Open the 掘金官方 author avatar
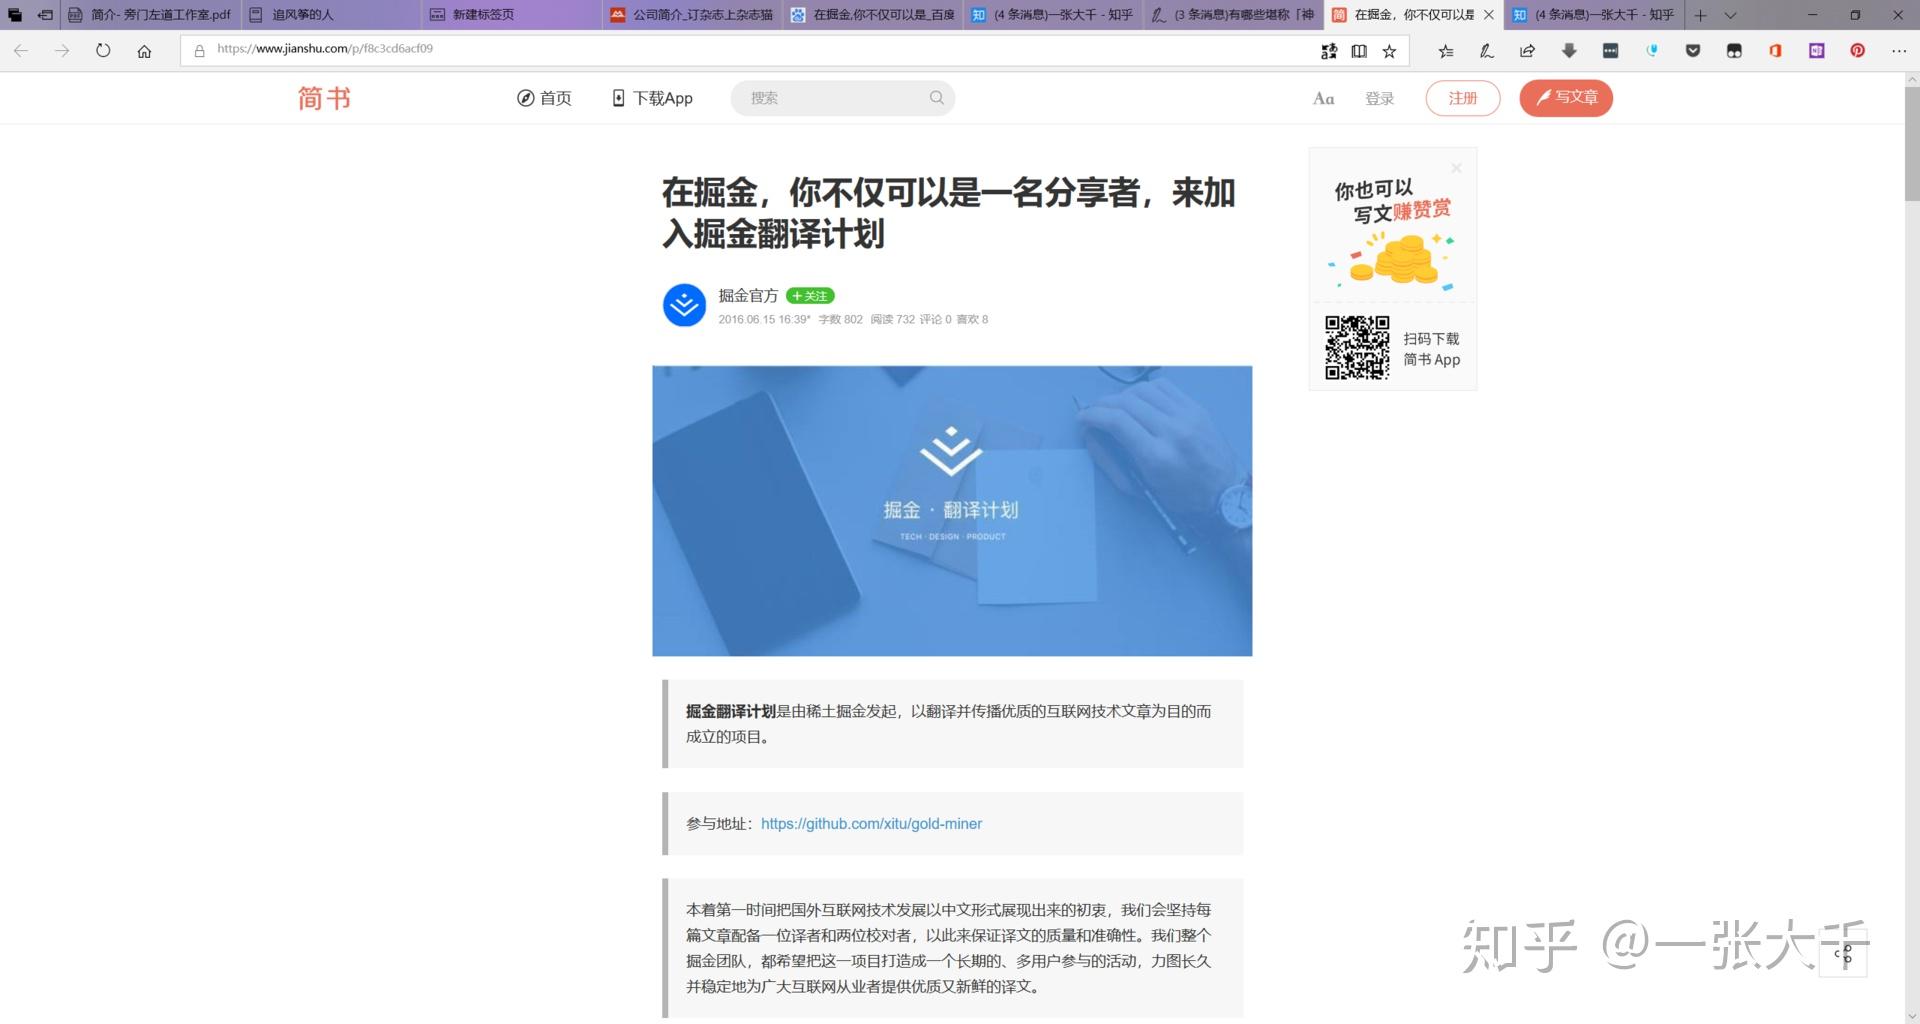Screen dimensions: 1920x1024 tap(684, 305)
